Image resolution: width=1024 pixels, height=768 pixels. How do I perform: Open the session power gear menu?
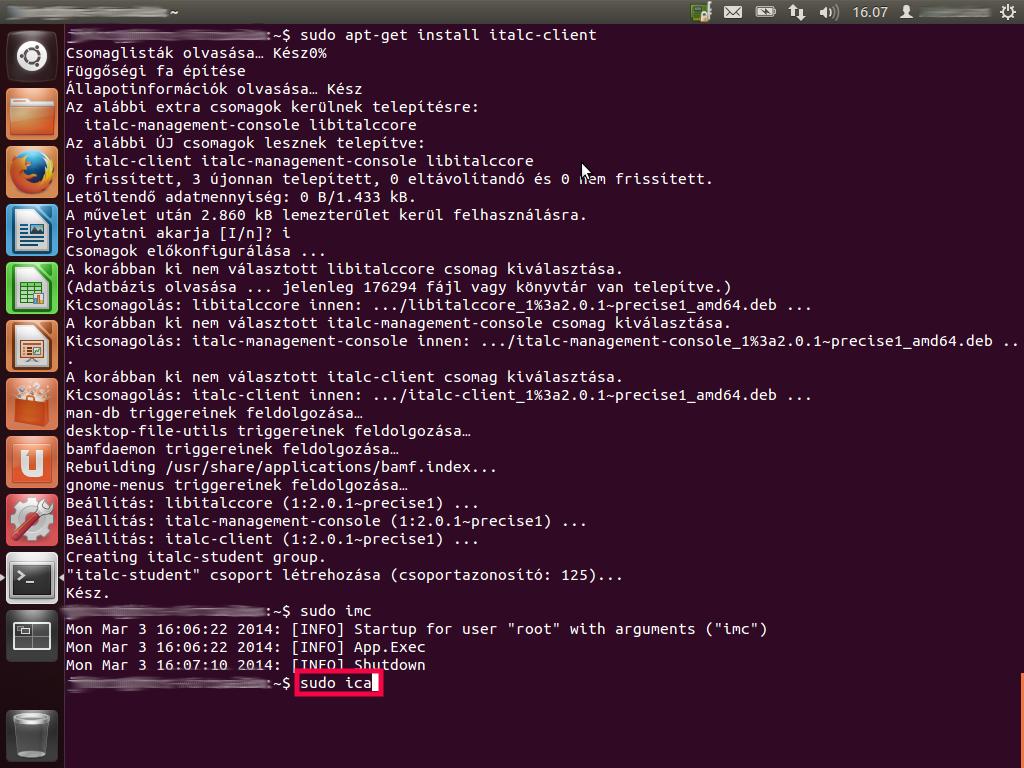click(1008, 12)
